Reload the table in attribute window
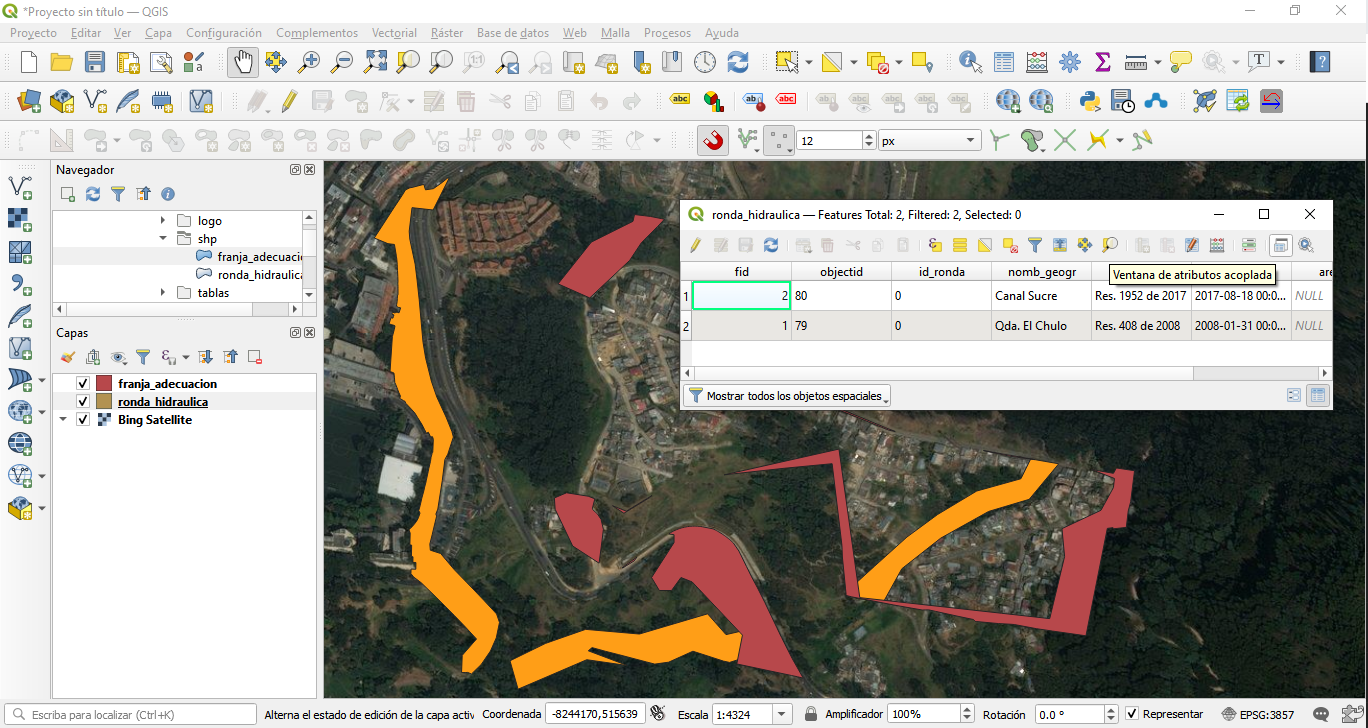The image size is (1368, 728). pyautogui.click(x=770, y=244)
